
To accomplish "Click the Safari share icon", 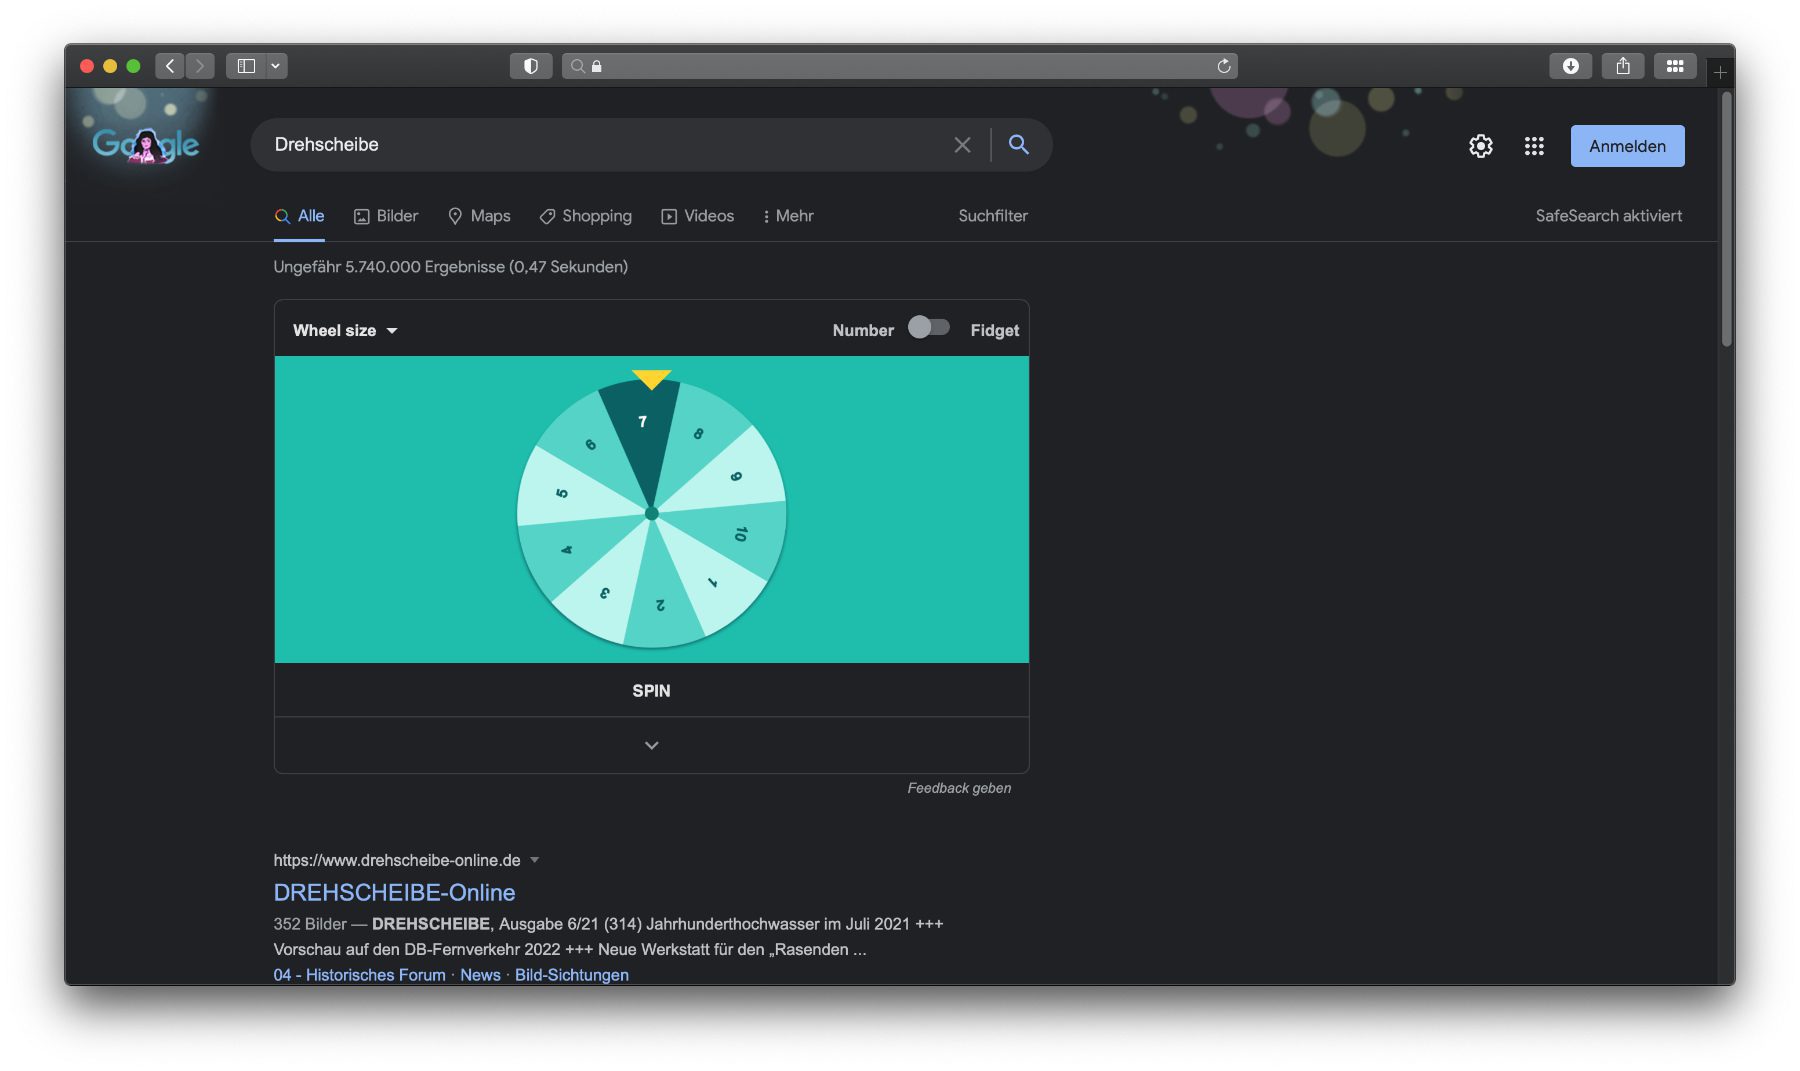I will click(1622, 66).
